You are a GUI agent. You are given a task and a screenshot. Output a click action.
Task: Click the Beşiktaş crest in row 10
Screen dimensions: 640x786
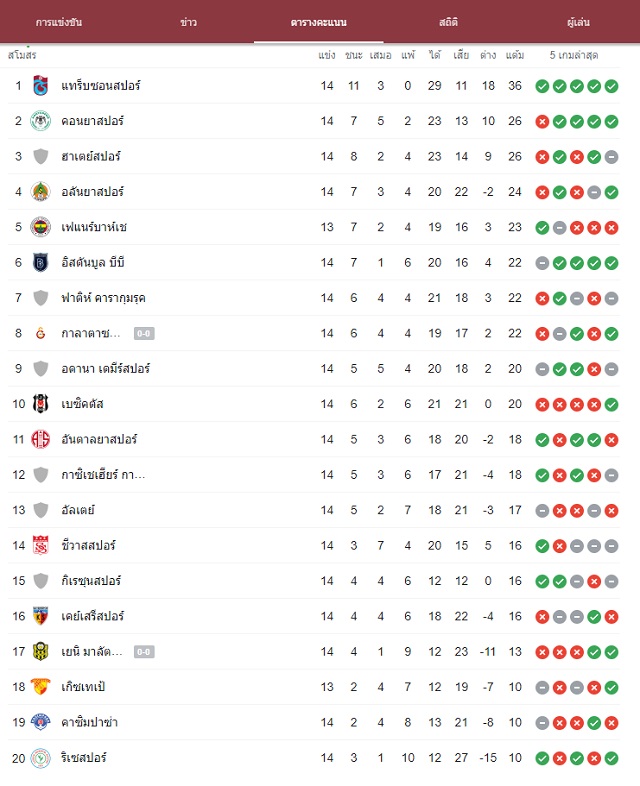pos(41,404)
